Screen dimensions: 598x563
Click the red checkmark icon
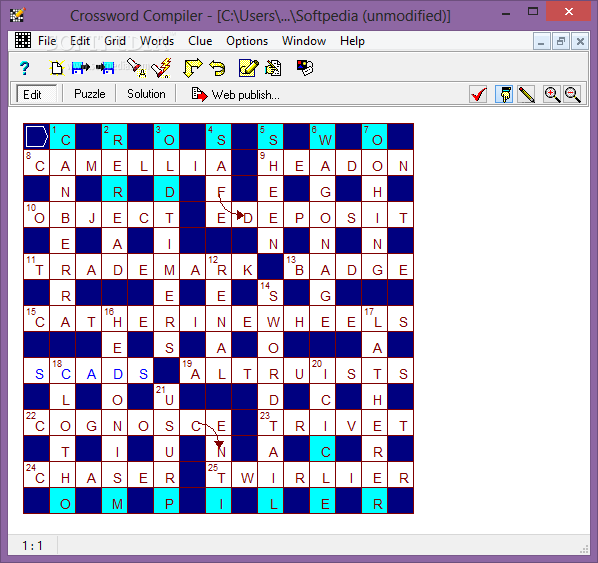point(479,94)
